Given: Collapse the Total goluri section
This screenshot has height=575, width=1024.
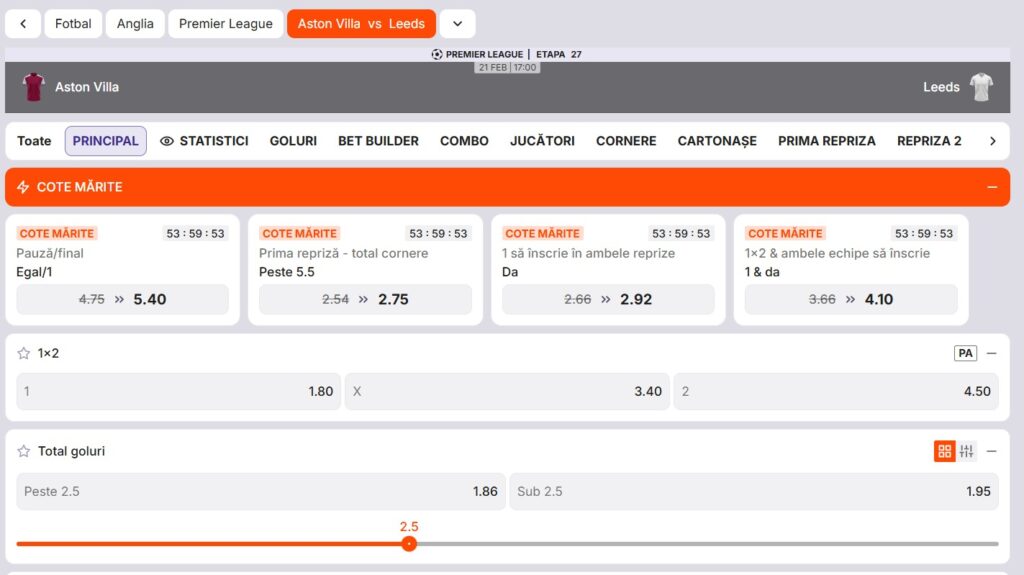Looking at the screenshot, I should [x=991, y=451].
